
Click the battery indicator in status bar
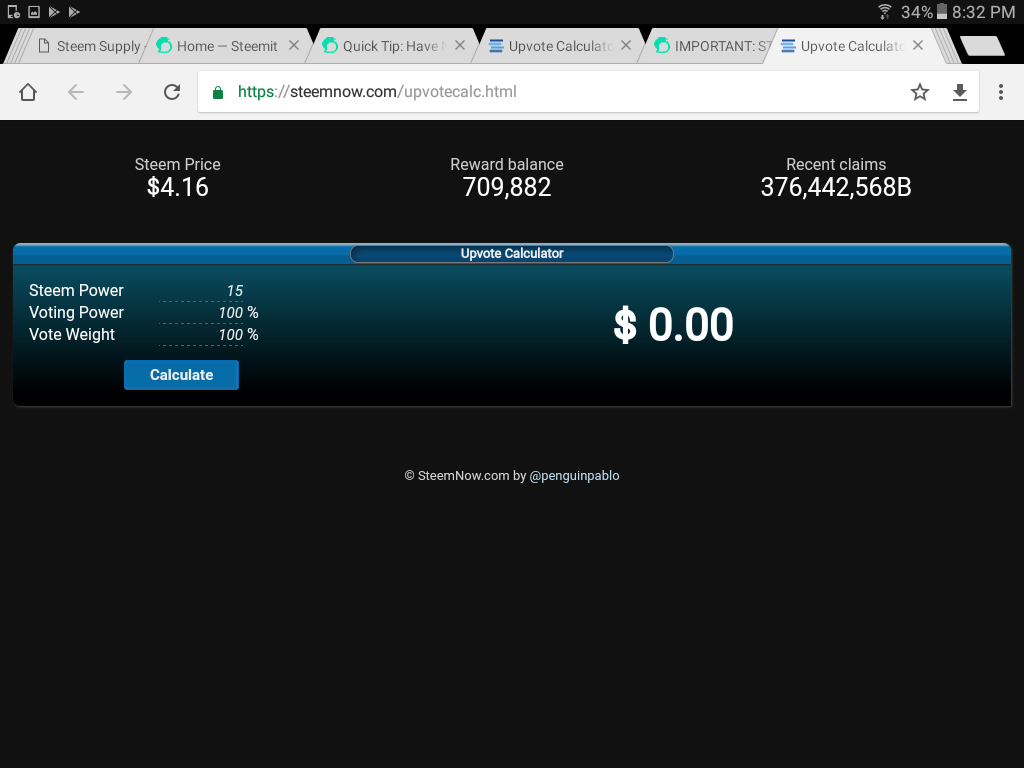942,11
